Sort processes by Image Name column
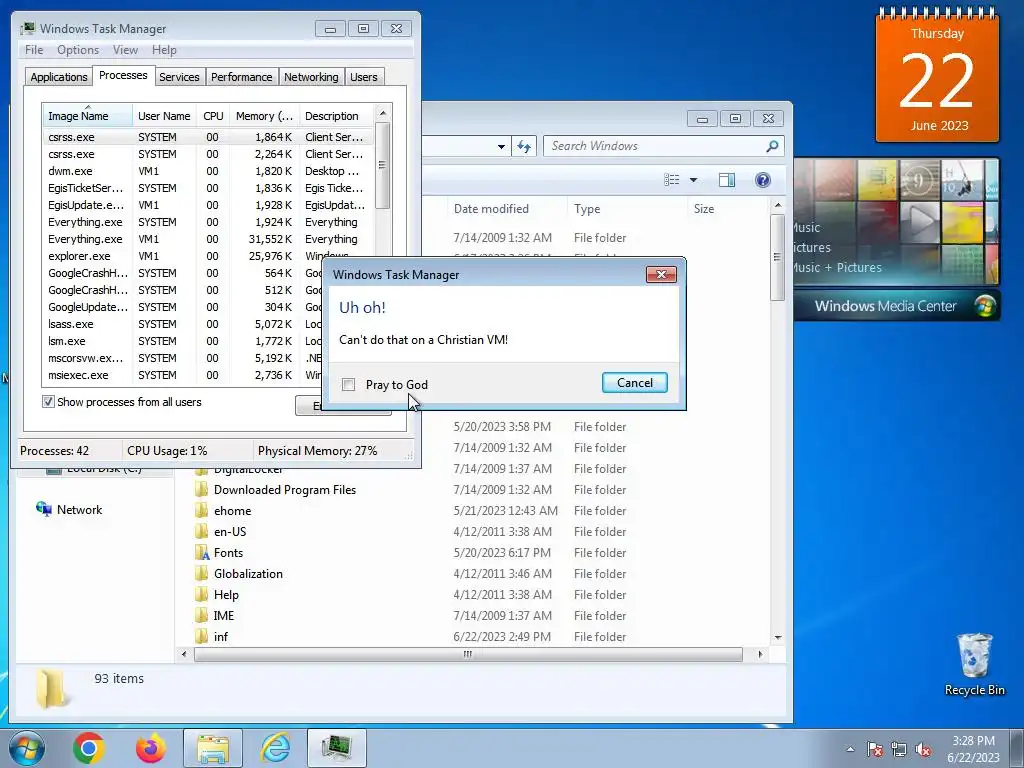The width and height of the screenshot is (1024, 768). point(87,116)
